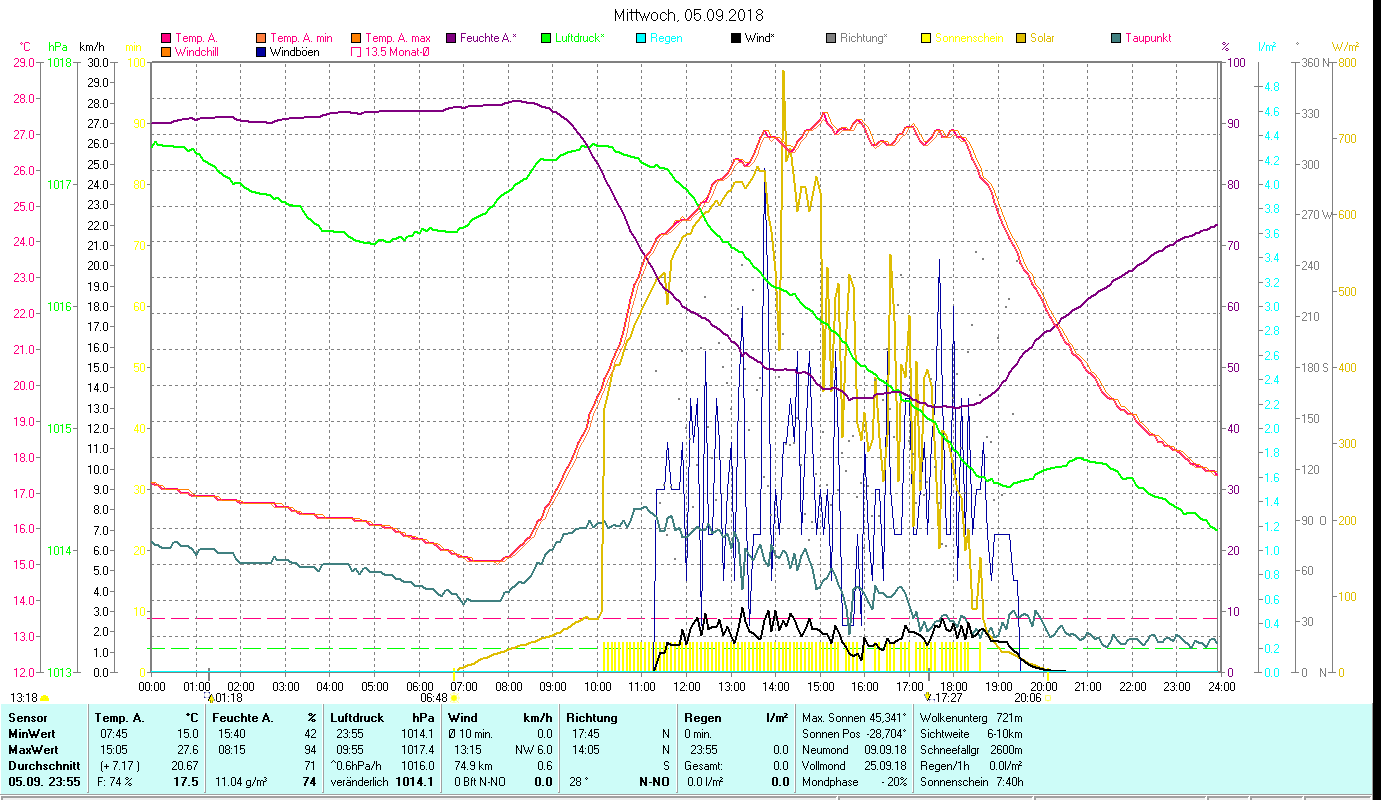This screenshot has height=800, width=1381.
Task: Click the sunset marker above 20:06
Action: [1047, 697]
